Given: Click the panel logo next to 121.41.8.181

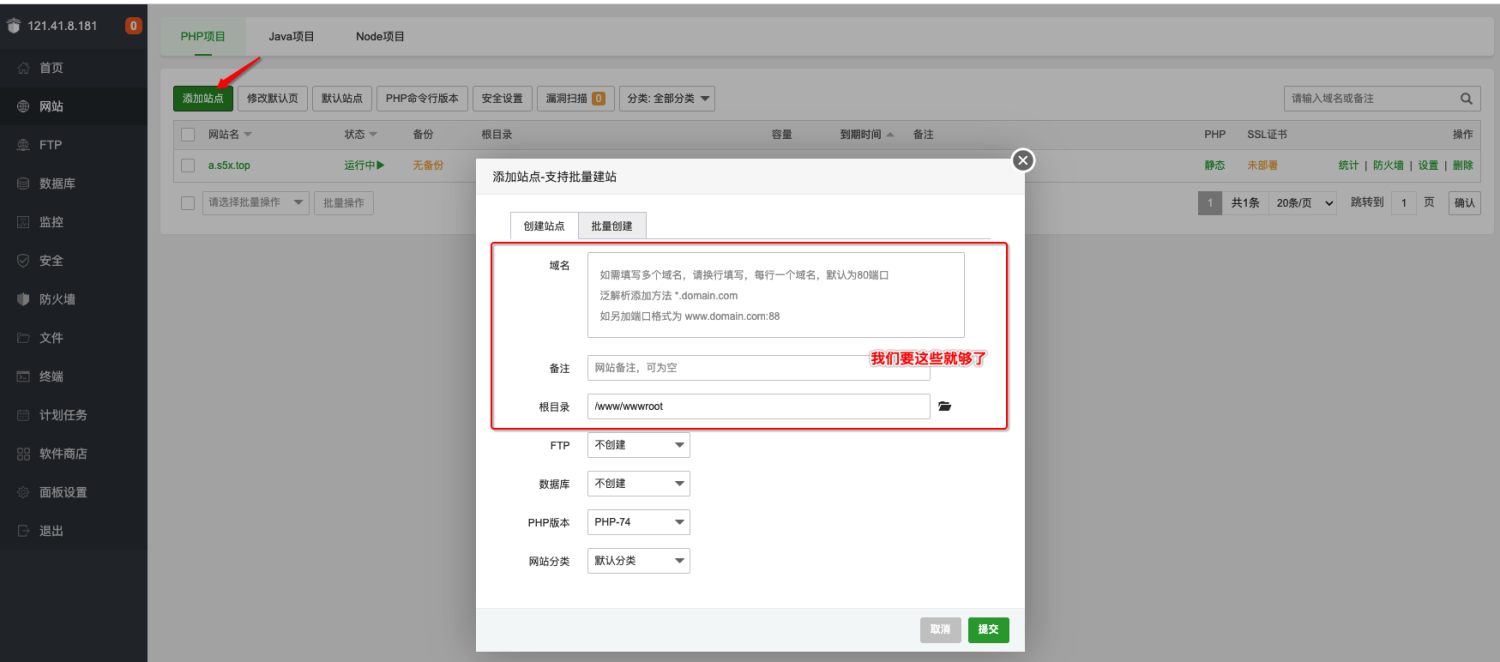Looking at the screenshot, I should [x=13, y=26].
